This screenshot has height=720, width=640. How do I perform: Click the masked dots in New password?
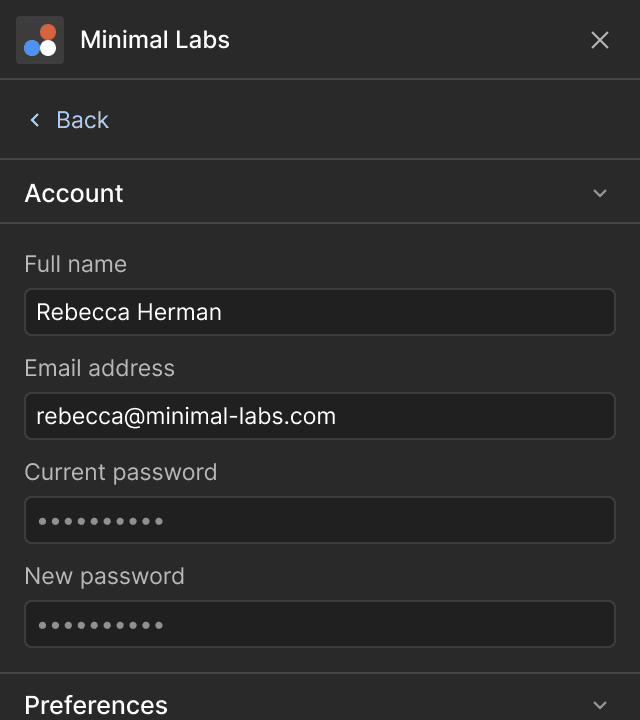(x=100, y=625)
